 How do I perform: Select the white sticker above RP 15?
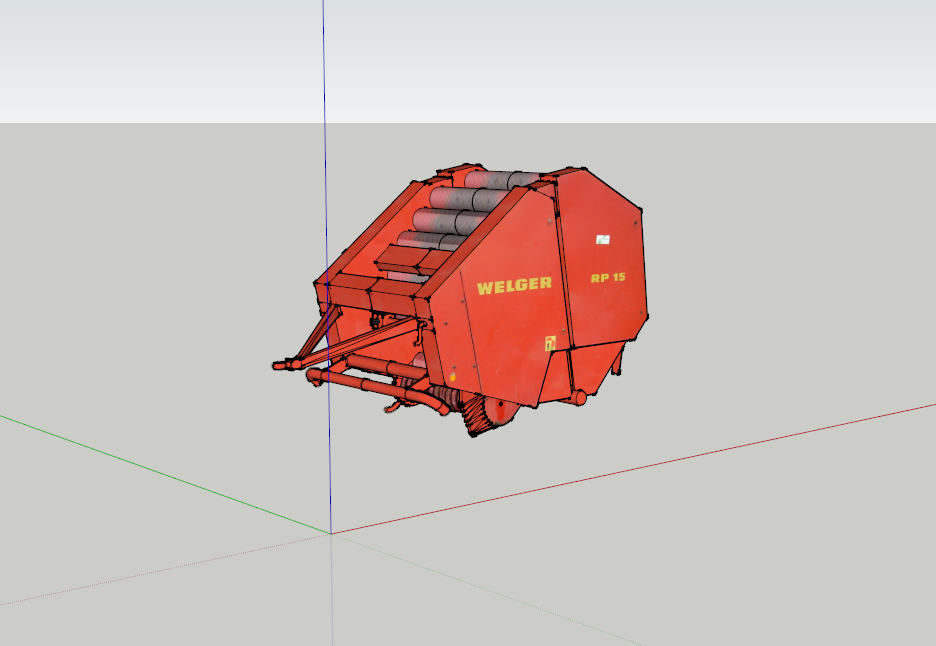(603, 239)
